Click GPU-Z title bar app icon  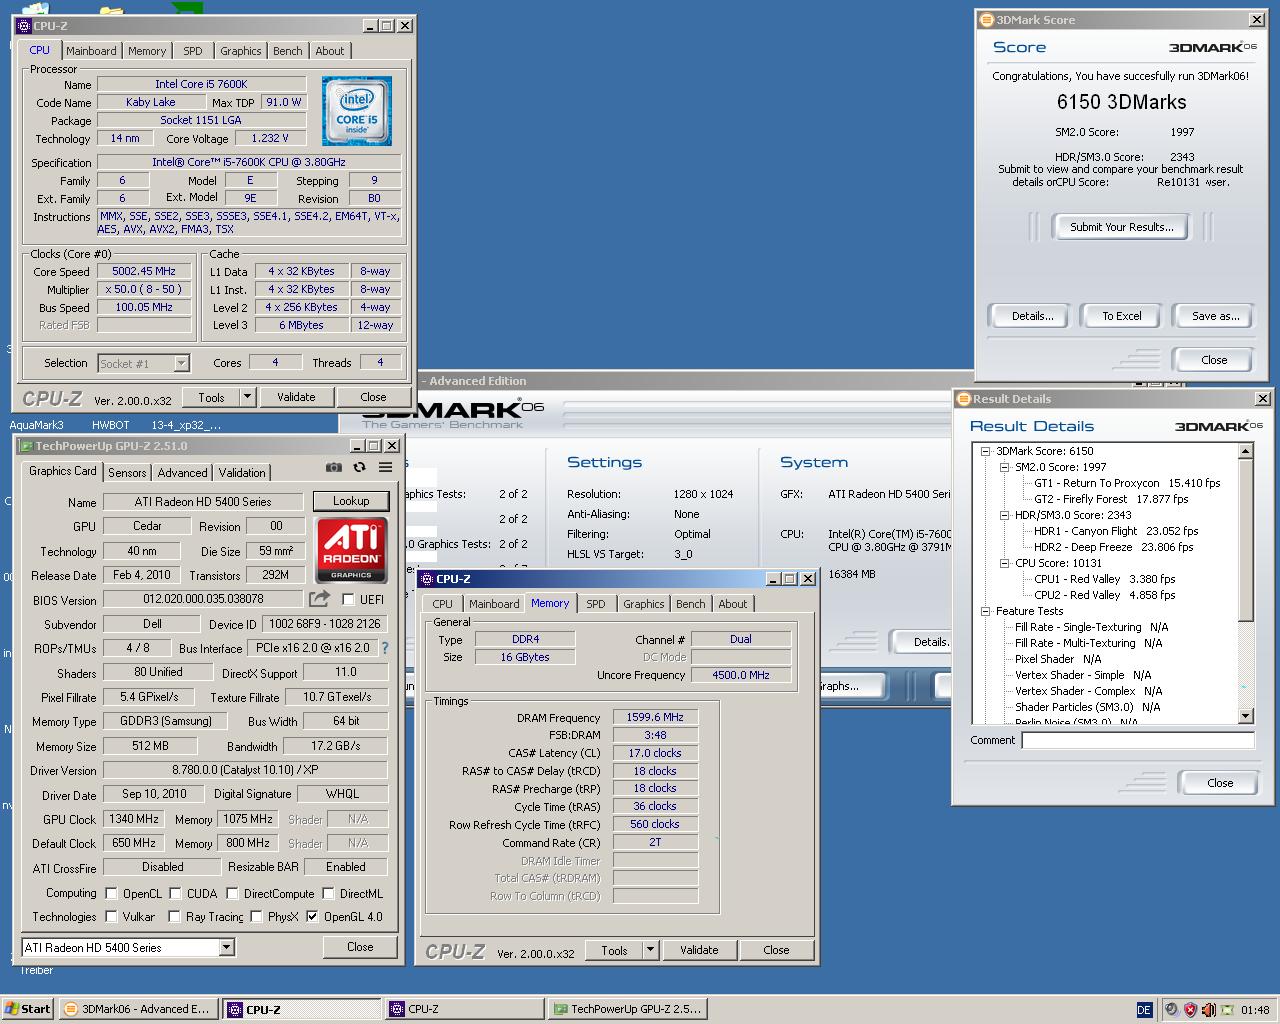coord(27,446)
